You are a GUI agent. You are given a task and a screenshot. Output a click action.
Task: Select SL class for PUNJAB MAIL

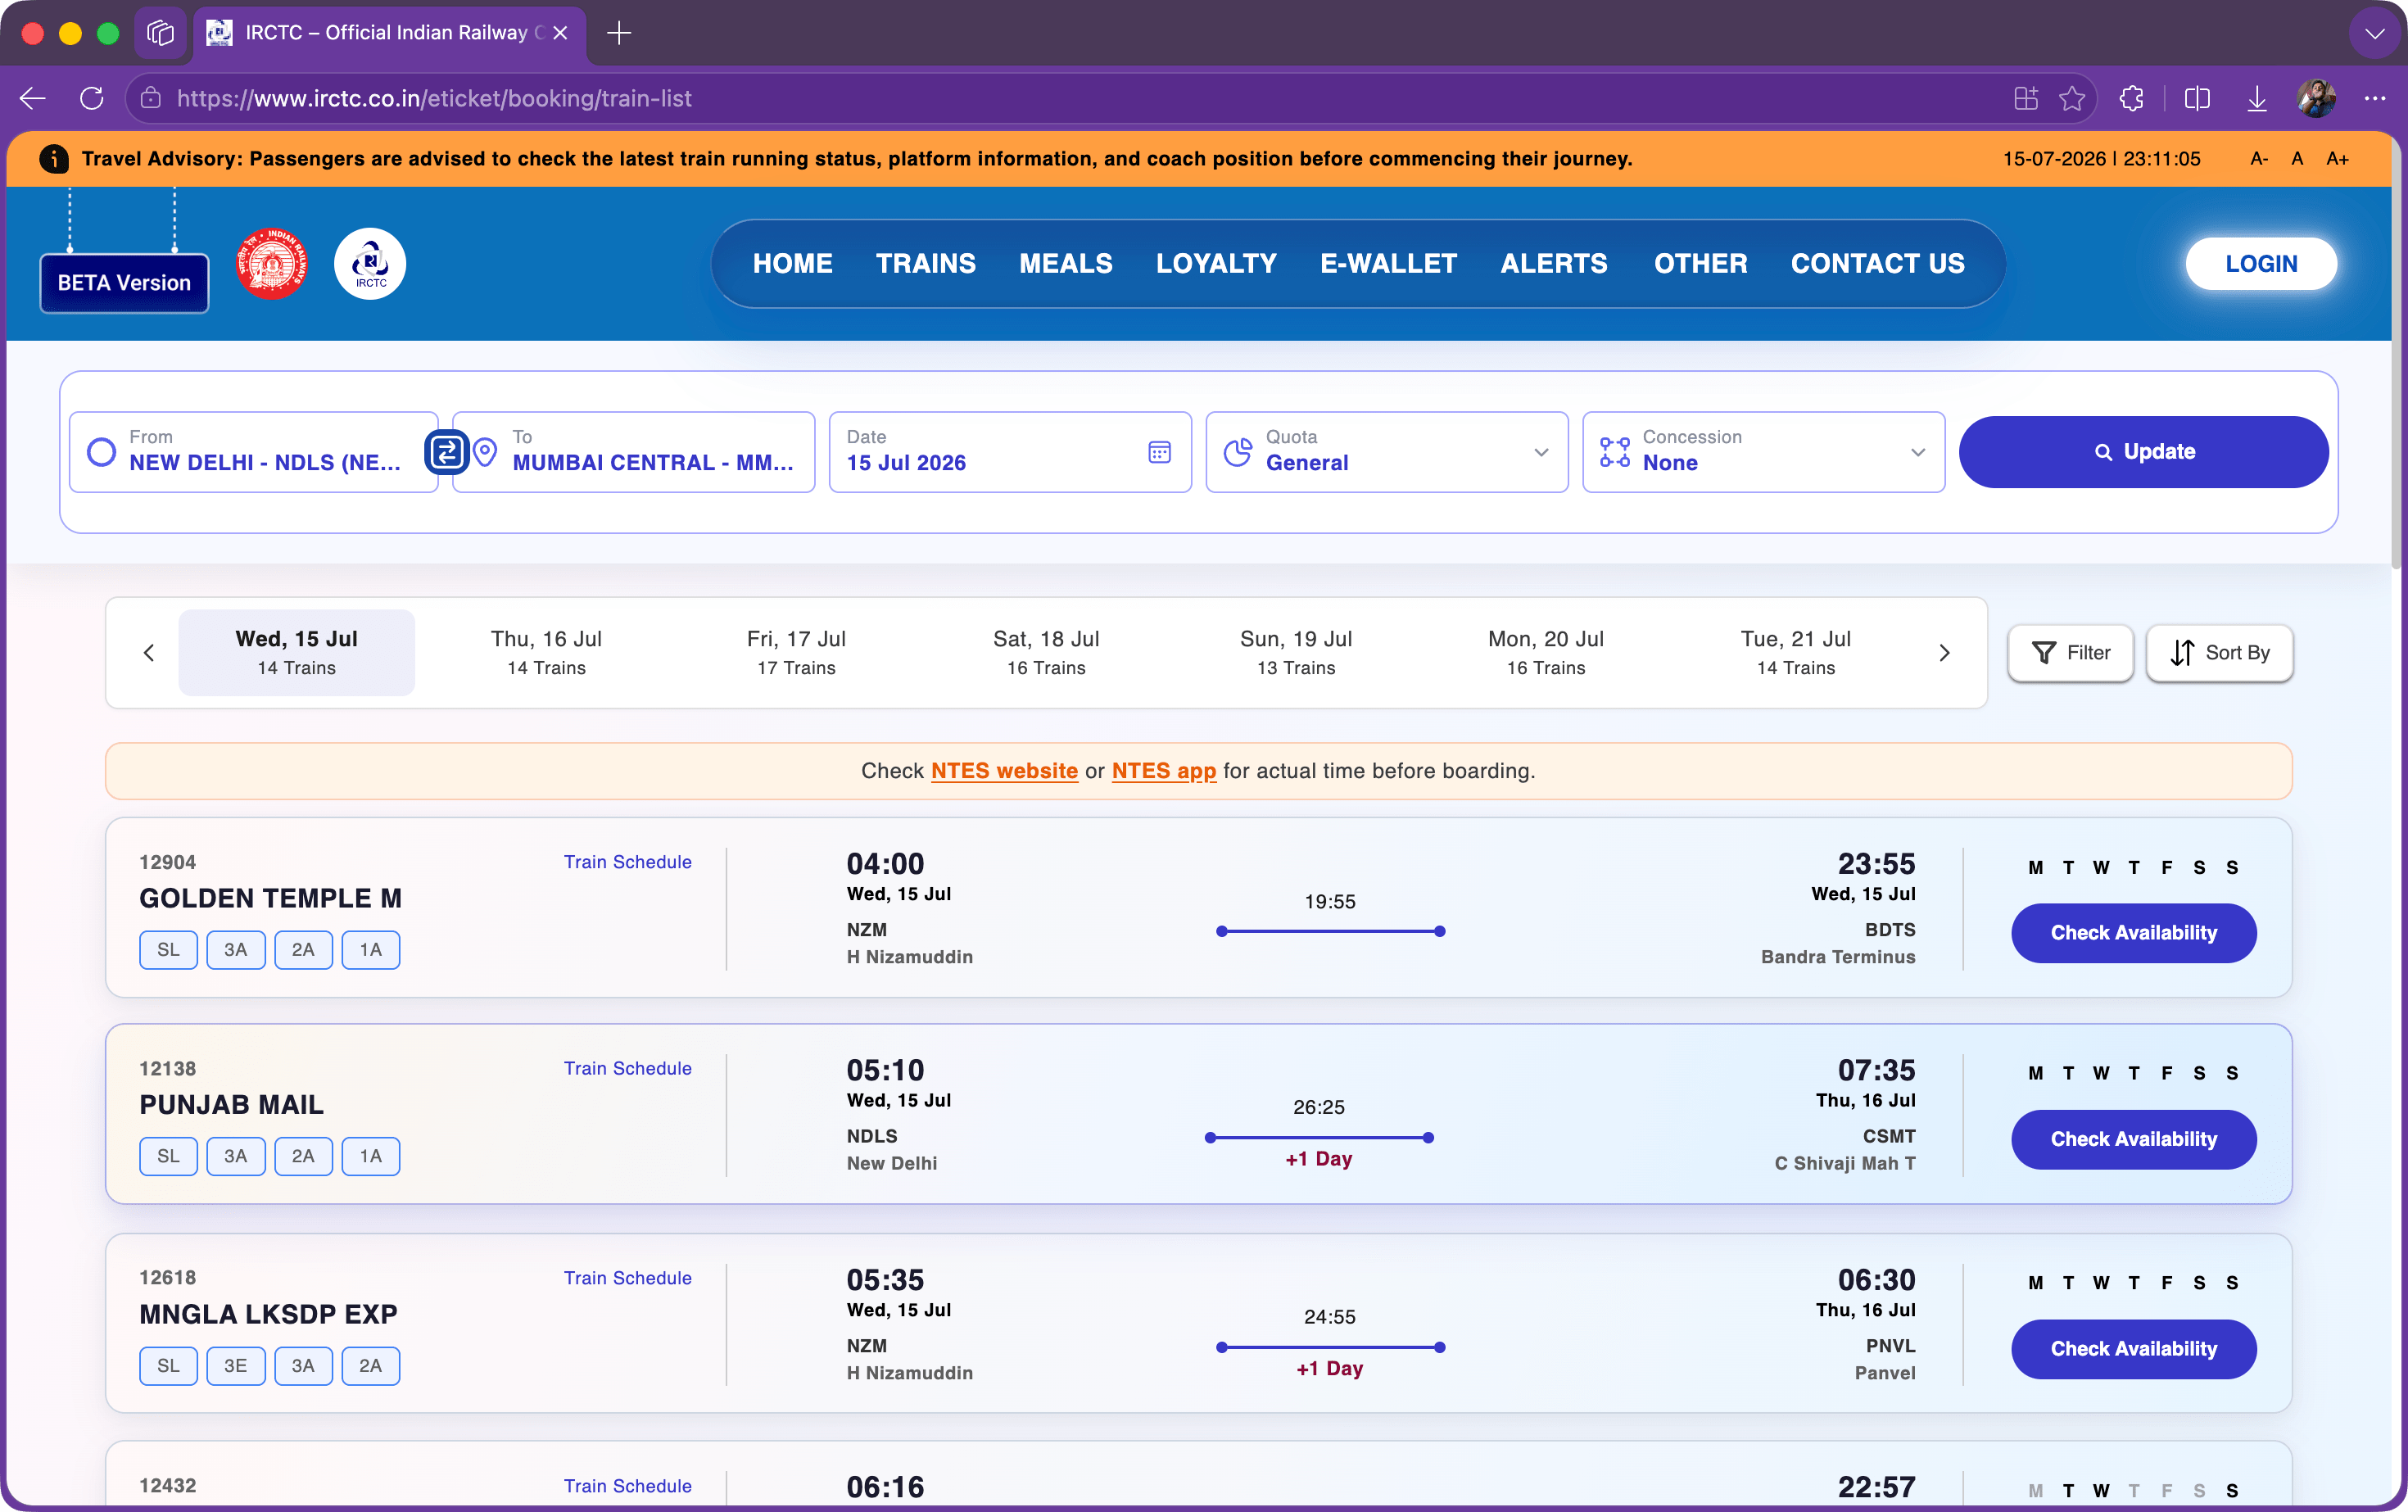pos(168,1156)
